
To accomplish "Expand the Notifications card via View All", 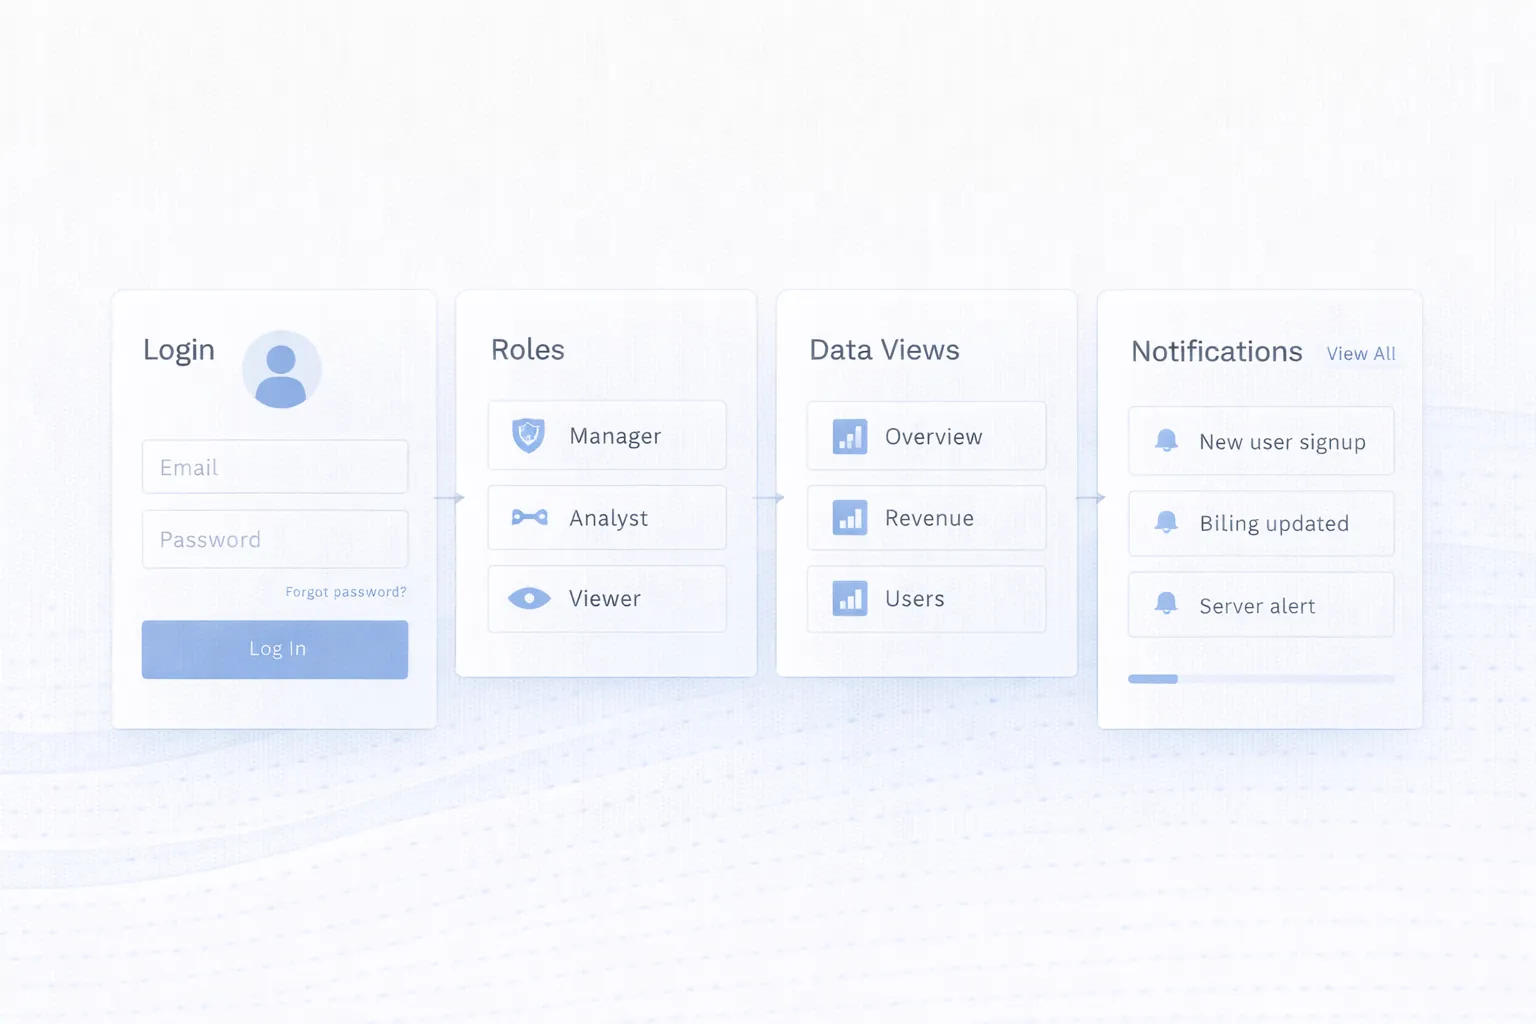I will pos(1361,353).
